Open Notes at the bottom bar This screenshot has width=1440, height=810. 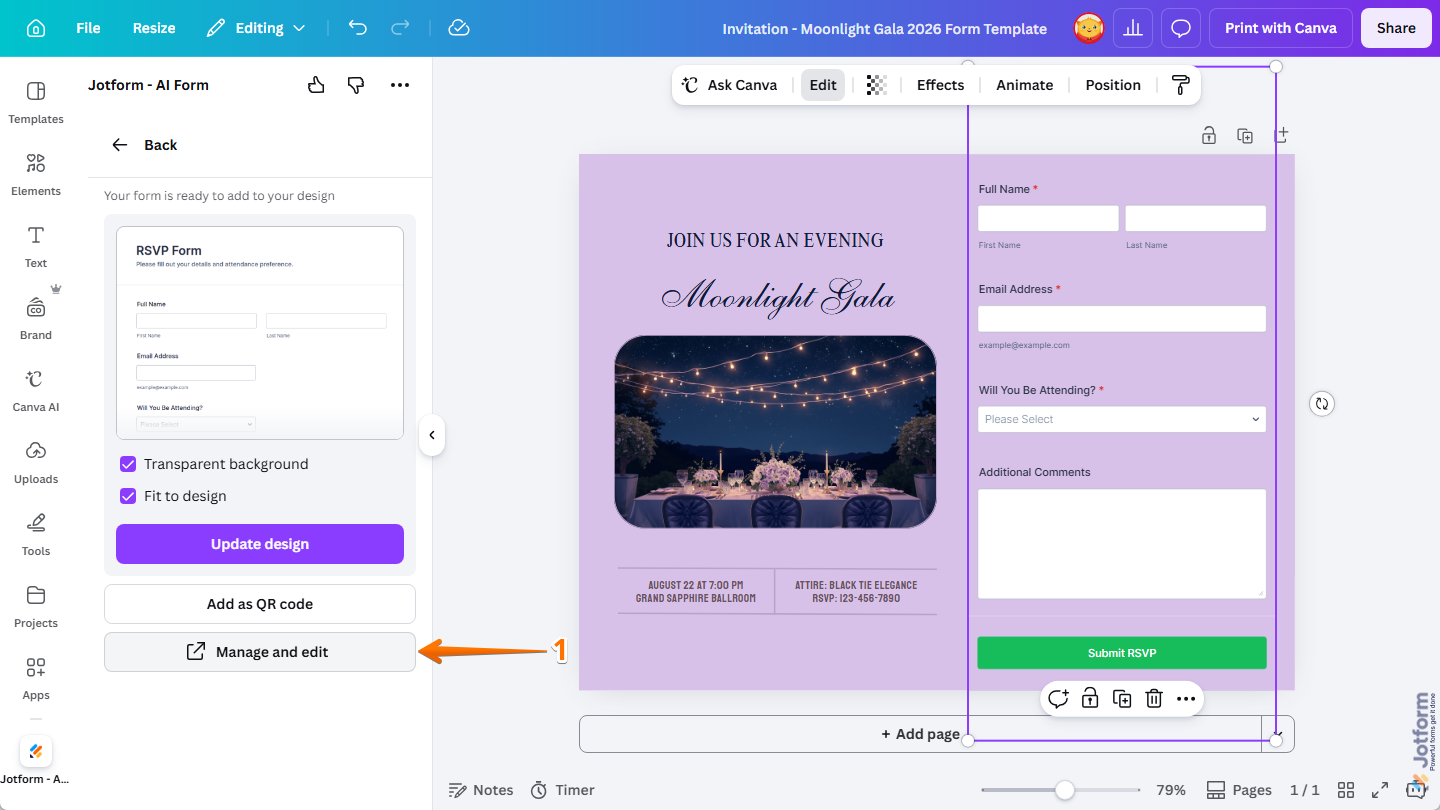481,790
